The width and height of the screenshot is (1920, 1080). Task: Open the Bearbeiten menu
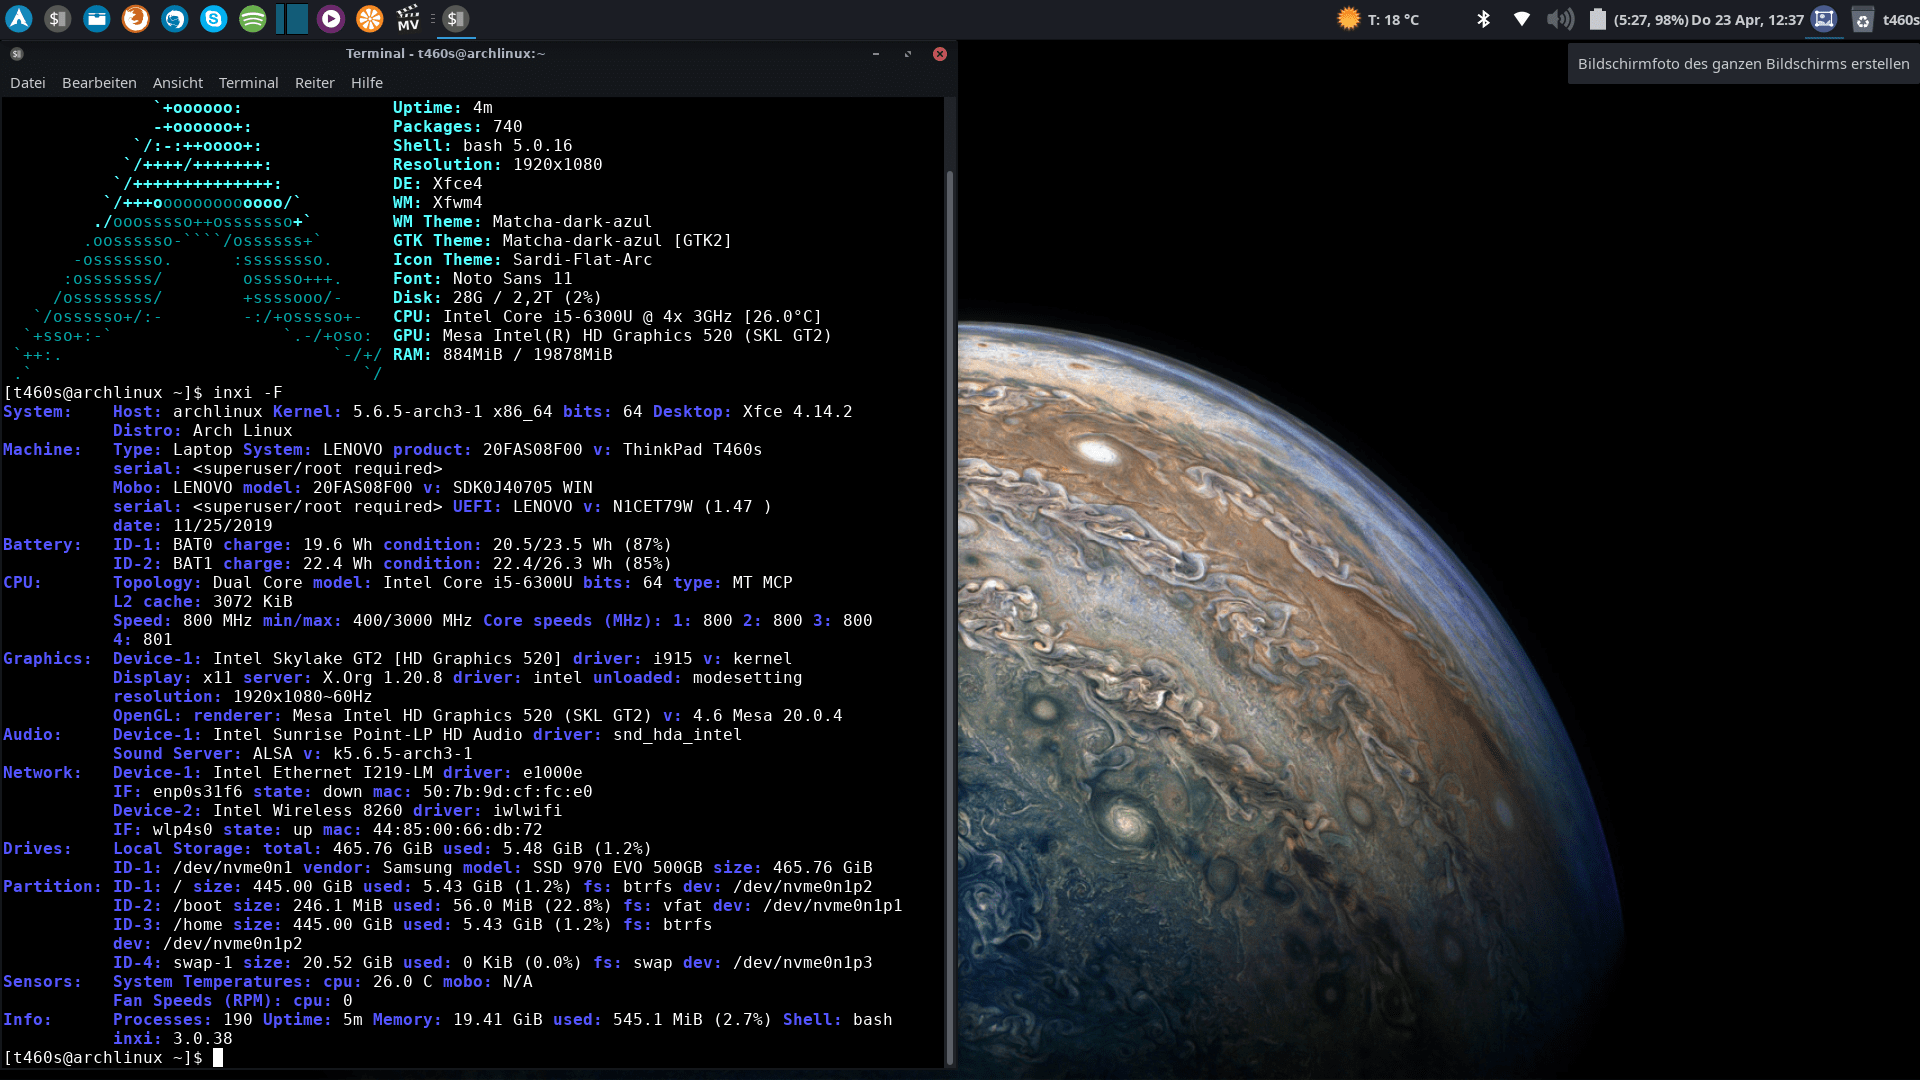[x=99, y=83]
